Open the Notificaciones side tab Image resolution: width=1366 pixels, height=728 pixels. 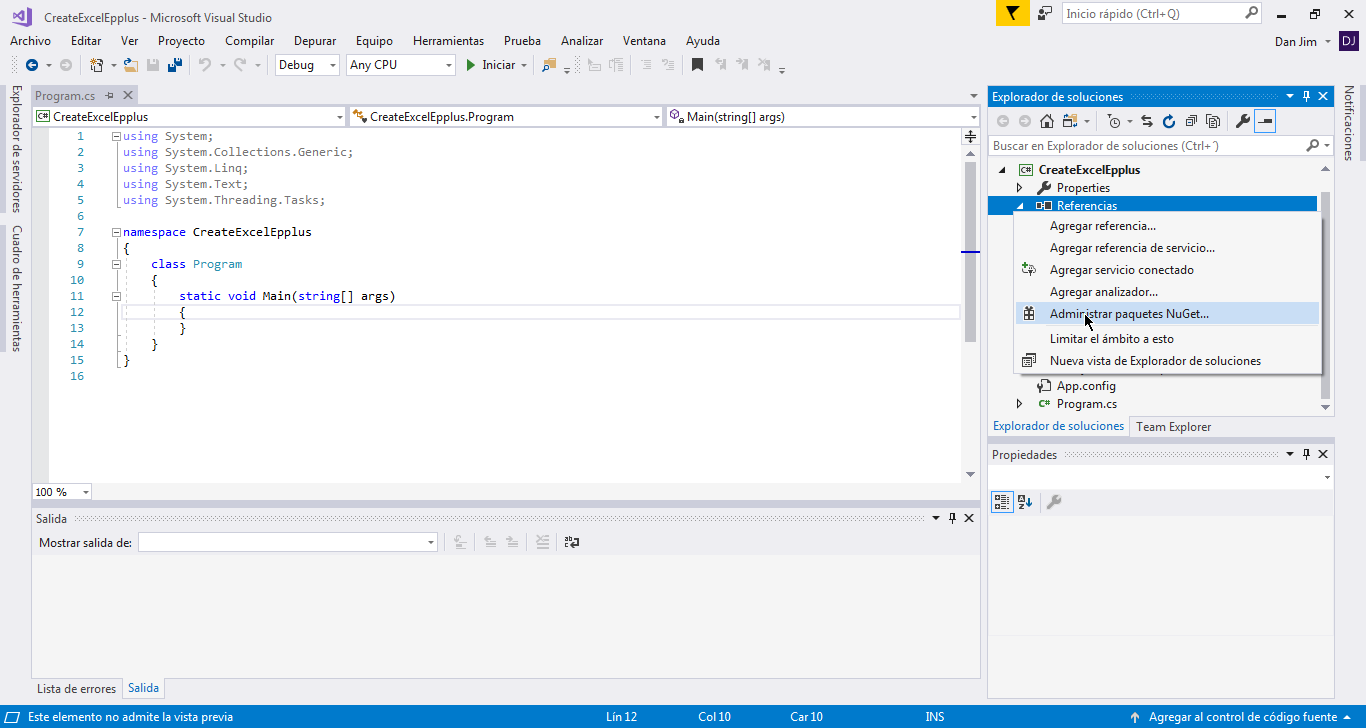click(x=1348, y=123)
